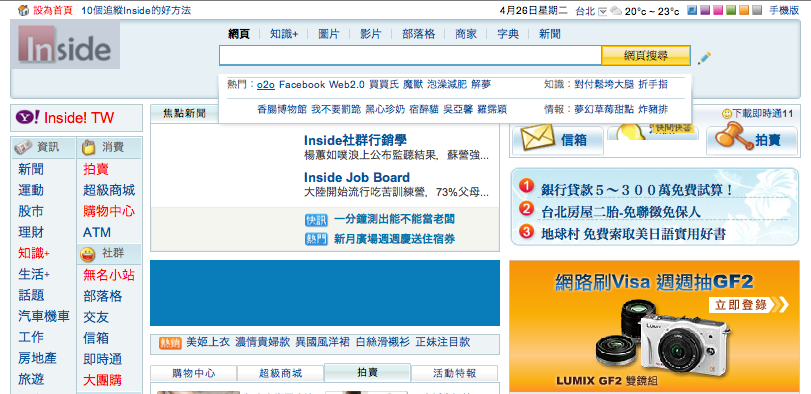
Task: Click the light bulb 快問快答 button
Action: tap(653, 132)
